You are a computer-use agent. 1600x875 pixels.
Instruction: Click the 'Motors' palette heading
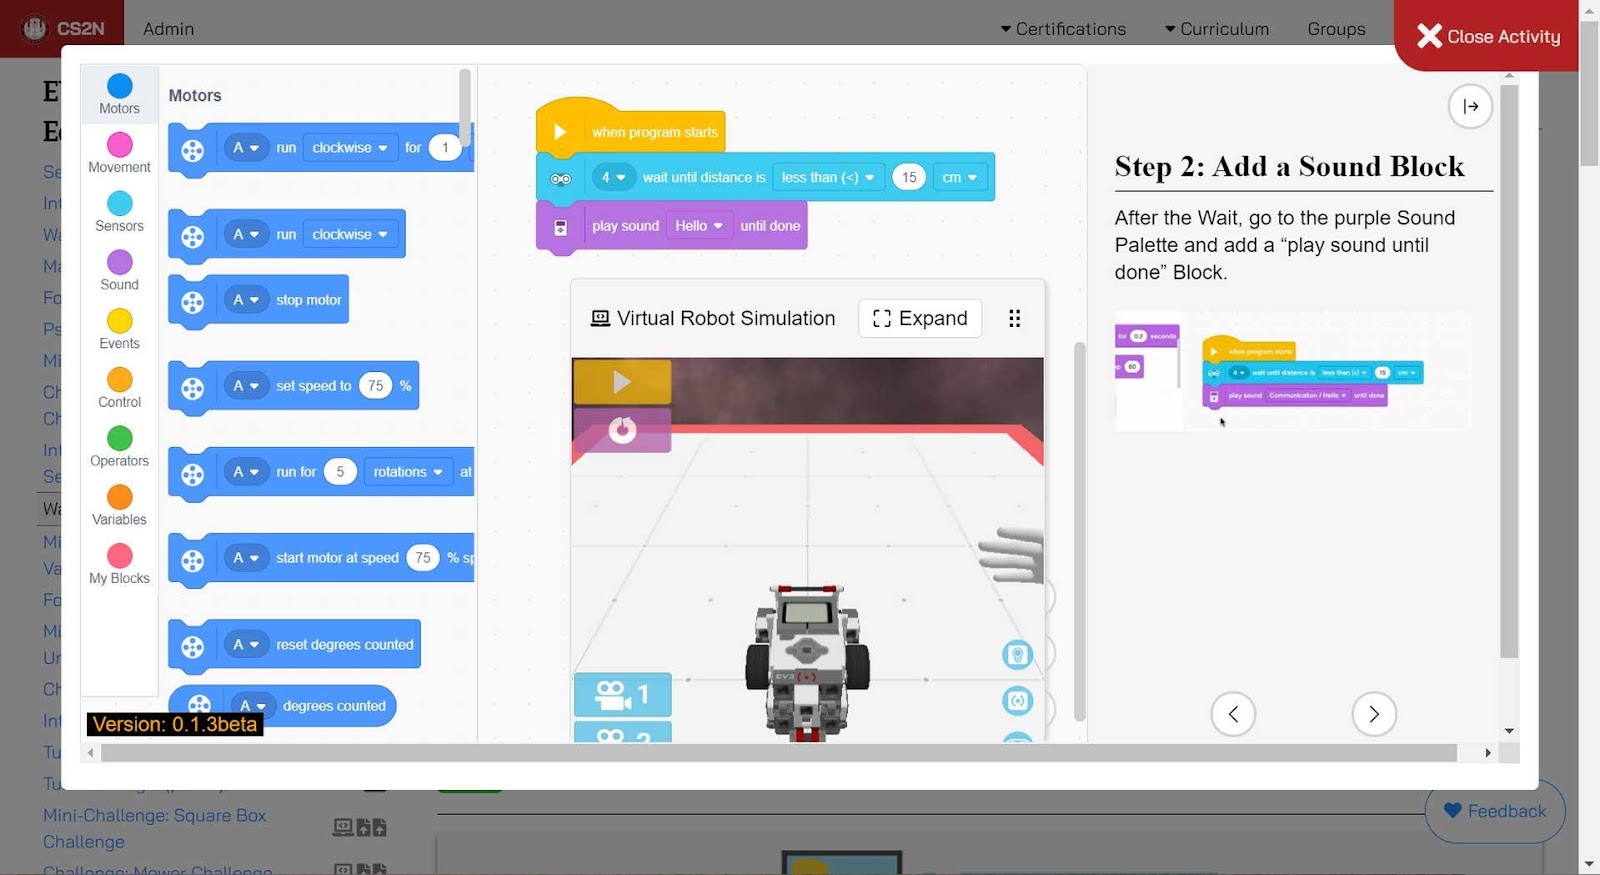tap(195, 96)
